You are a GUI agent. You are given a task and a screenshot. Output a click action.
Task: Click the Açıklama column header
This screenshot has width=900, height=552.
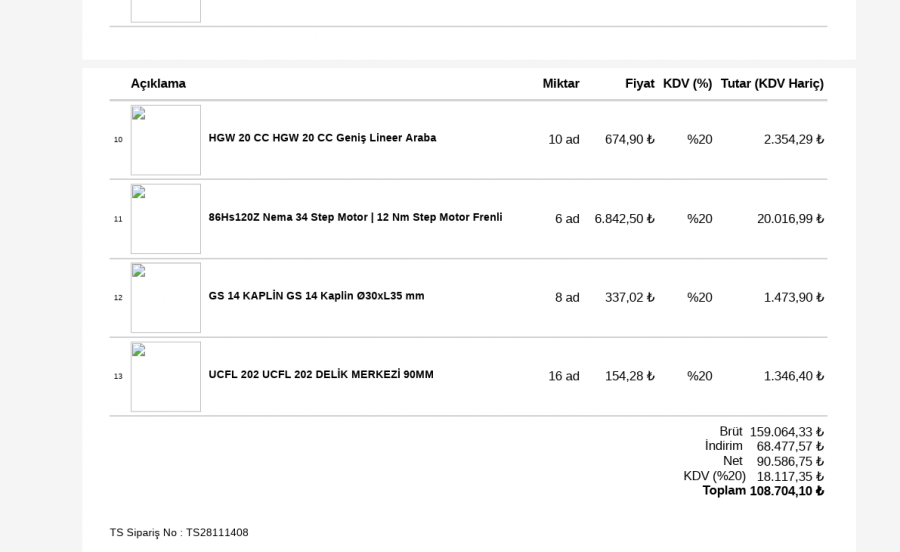(158, 84)
